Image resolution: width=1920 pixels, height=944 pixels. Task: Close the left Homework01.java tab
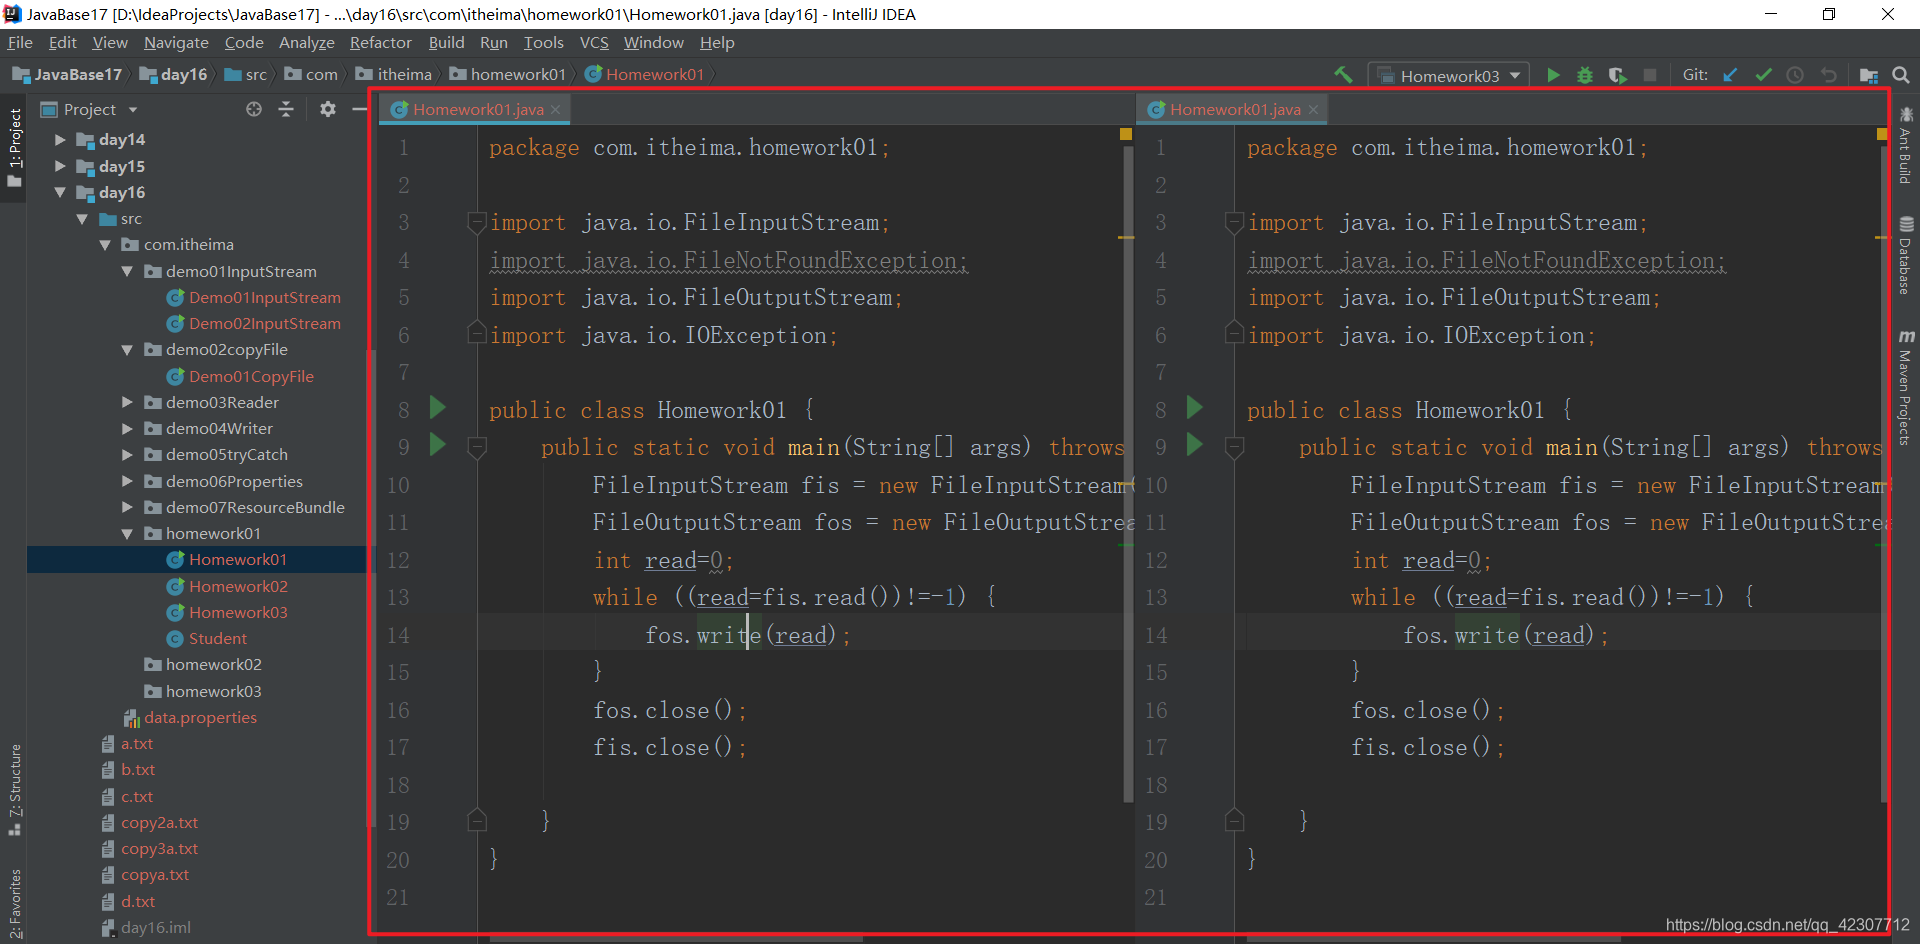point(555,110)
